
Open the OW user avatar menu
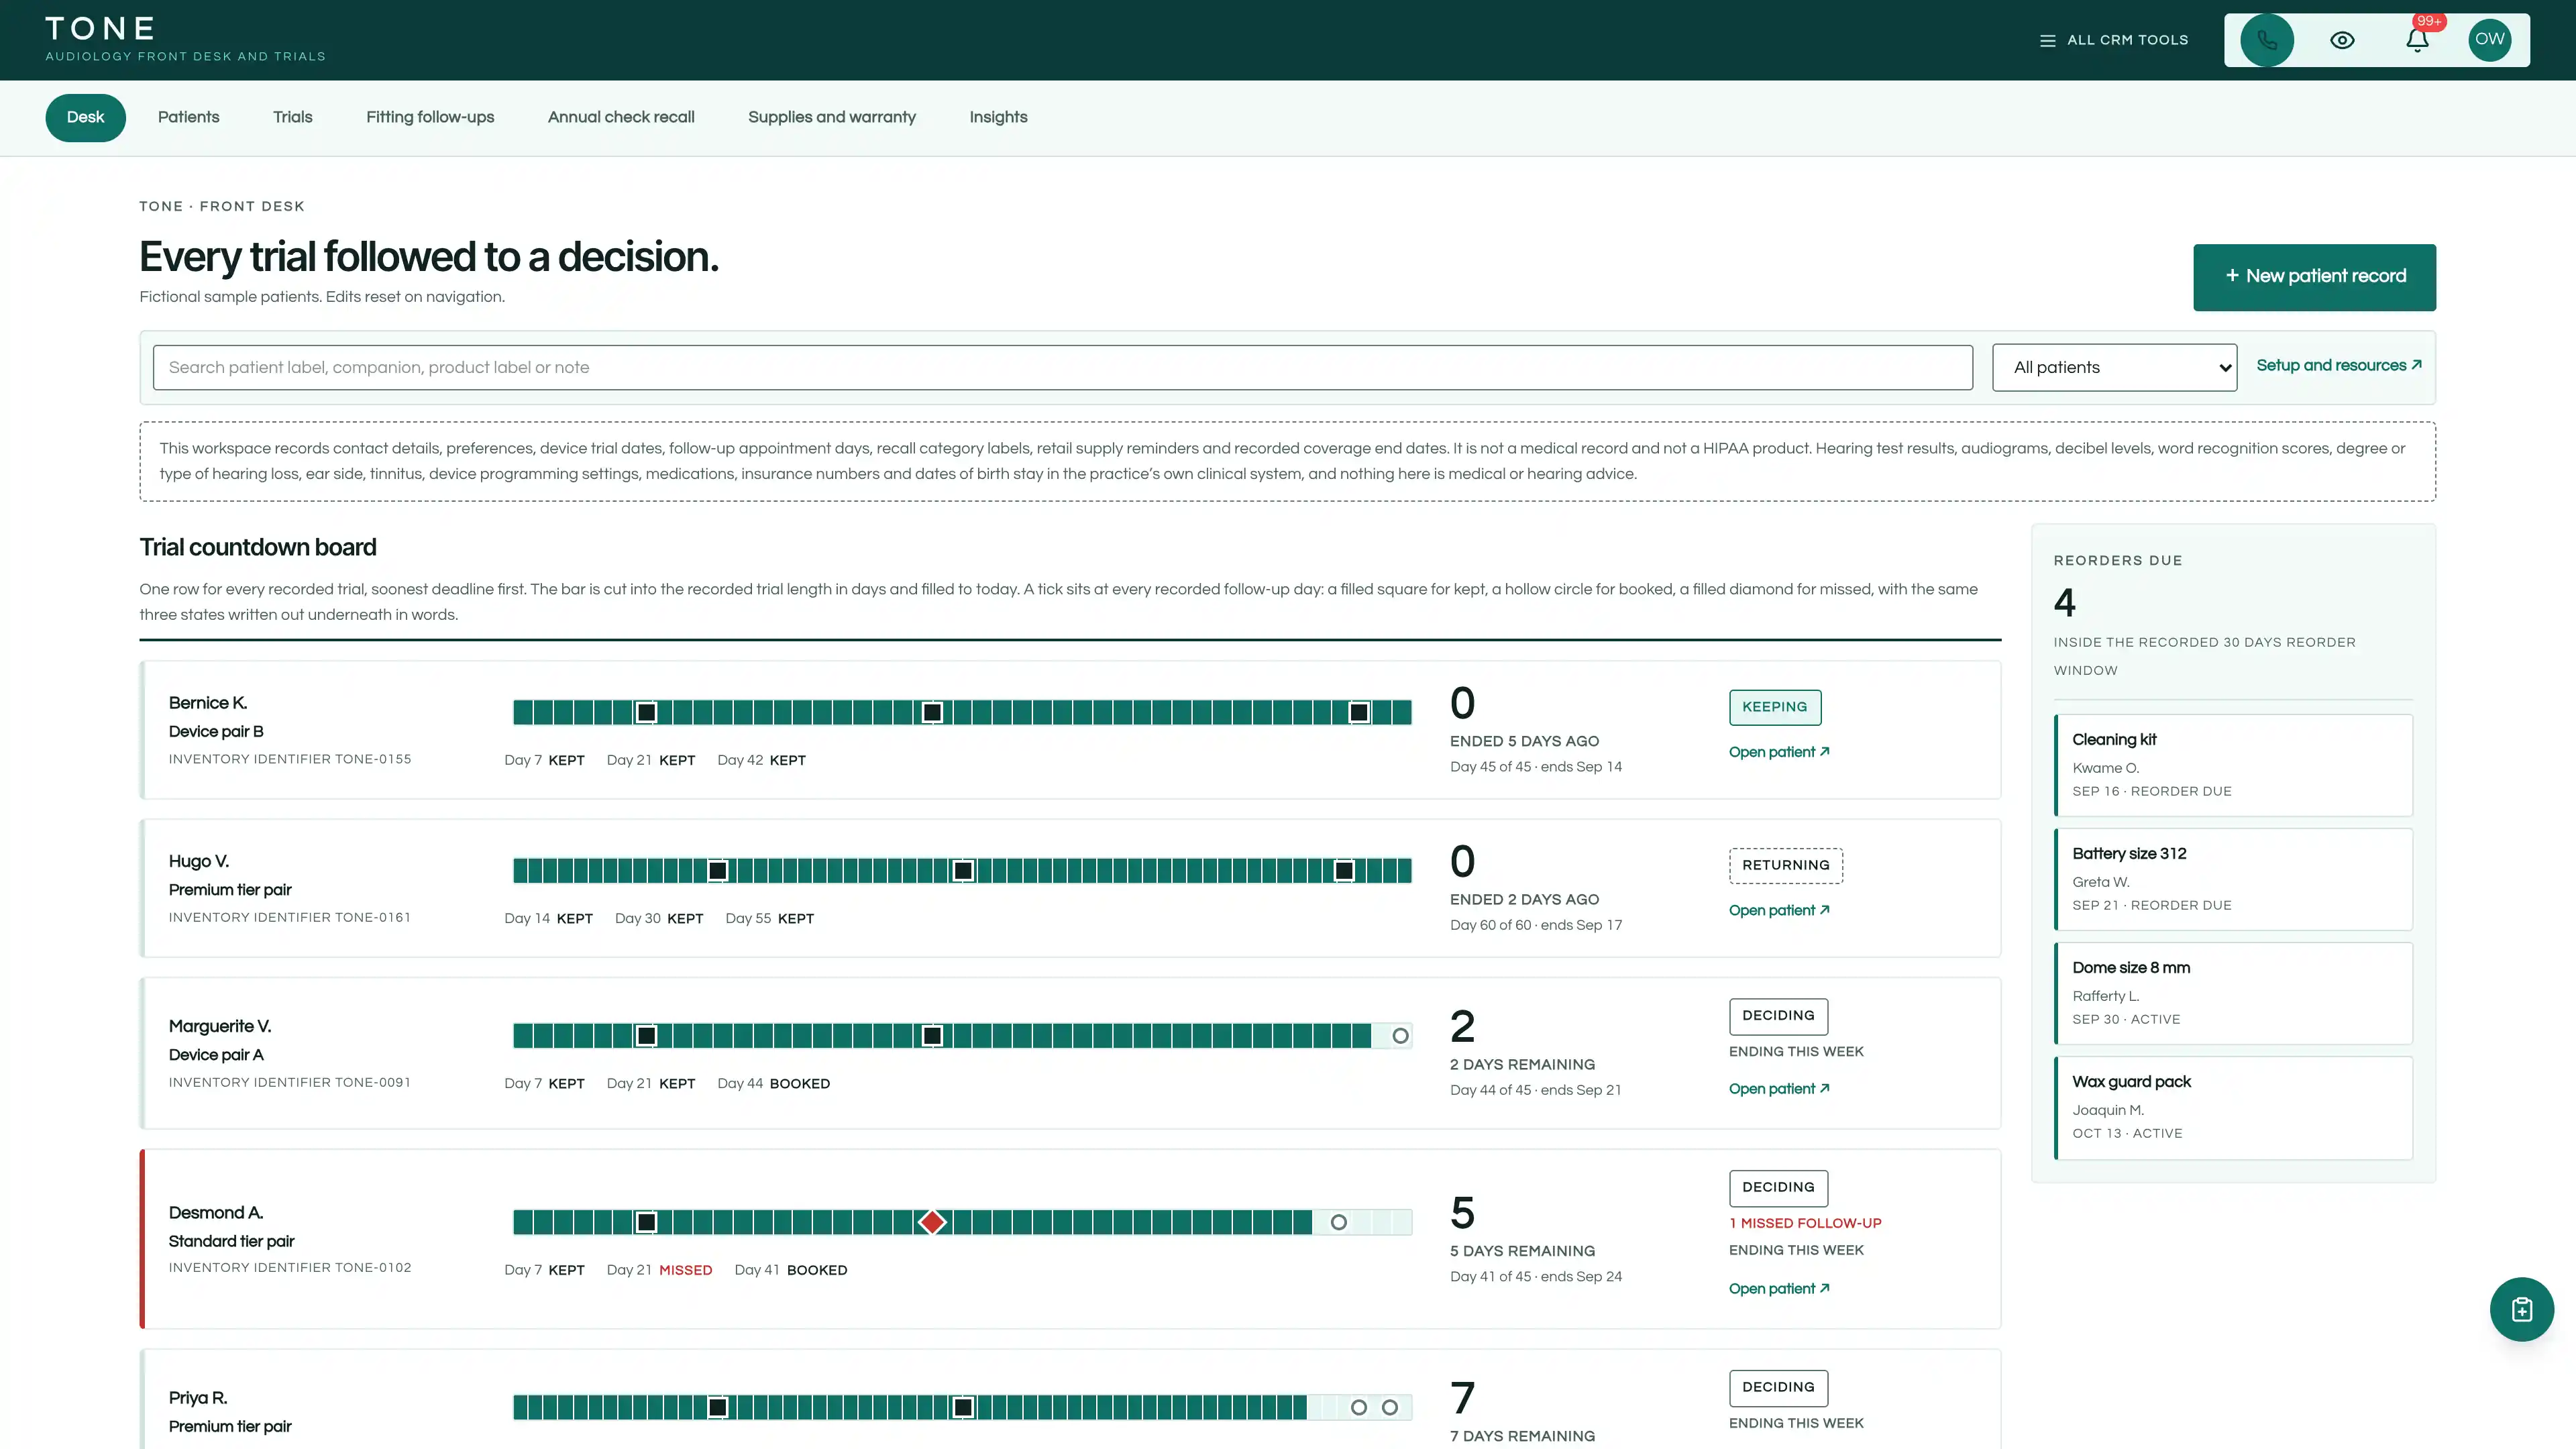2490,40
